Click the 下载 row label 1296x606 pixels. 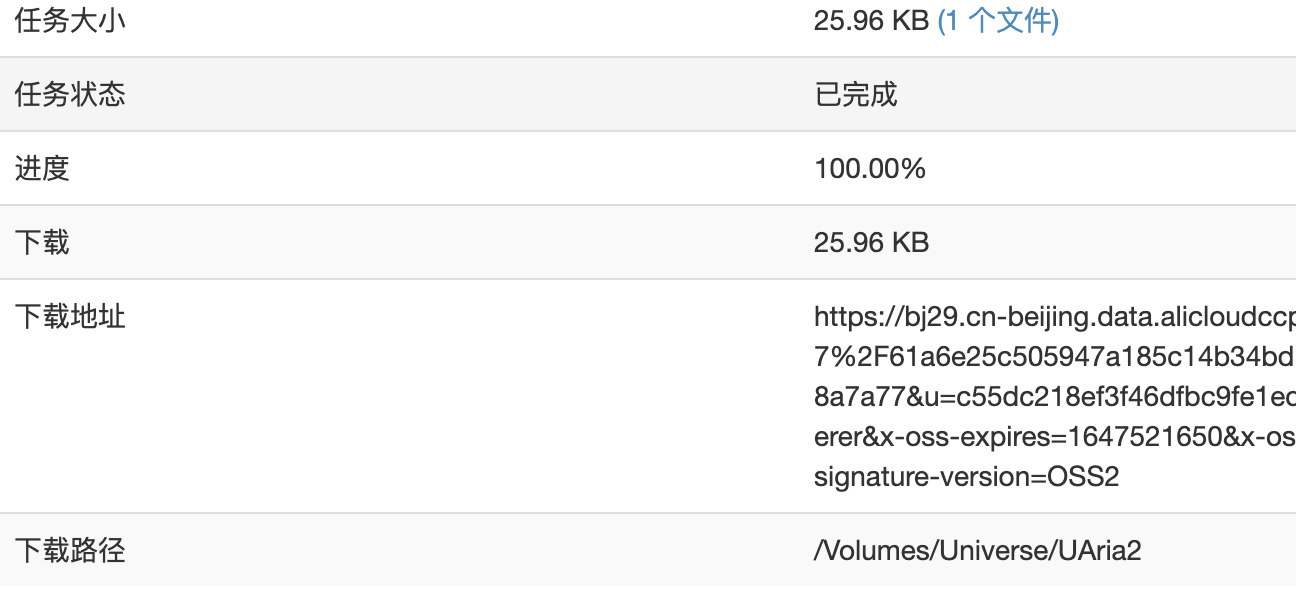tap(44, 242)
